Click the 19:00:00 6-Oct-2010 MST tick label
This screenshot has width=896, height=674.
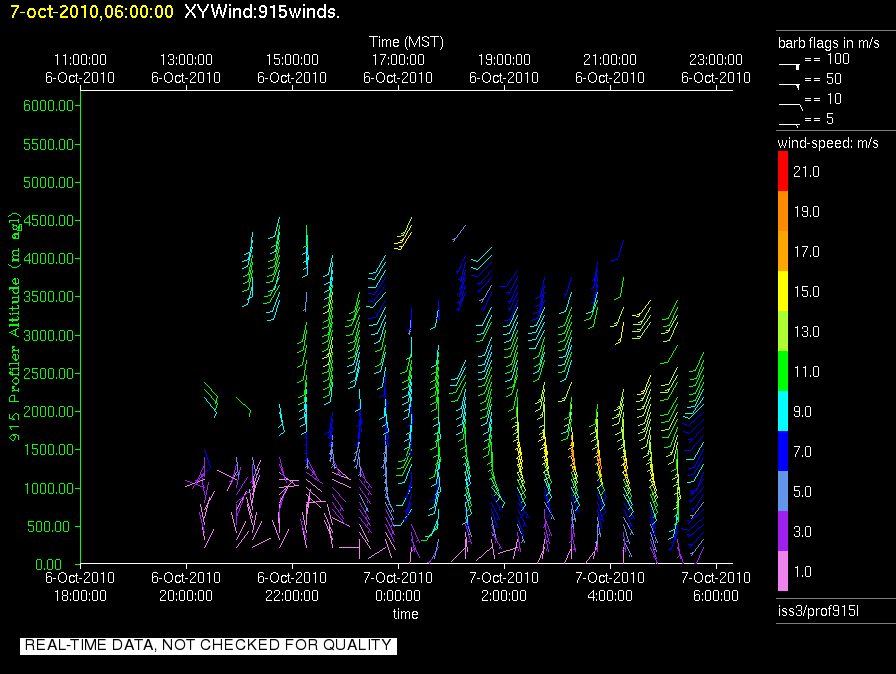[x=504, y=69]
